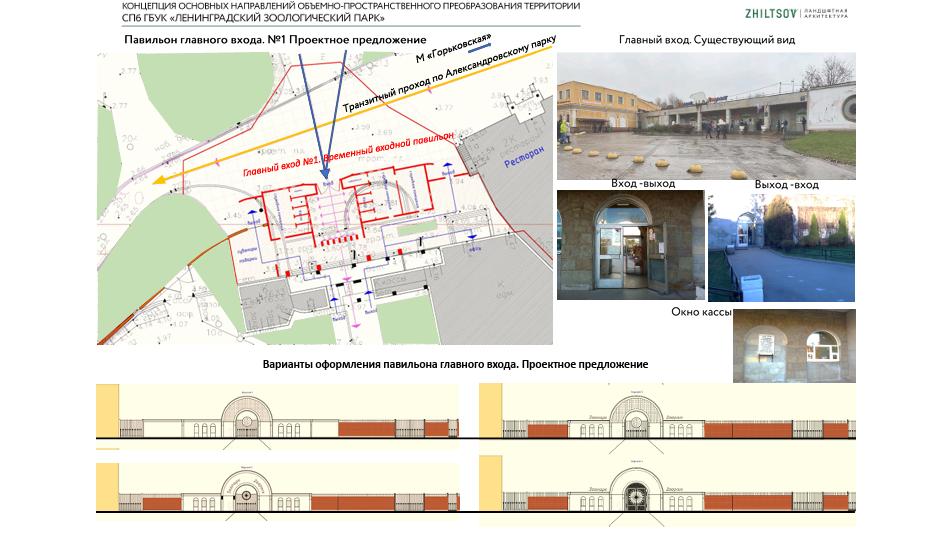
Task: Select the upper-right pavilion facade variant
Action: point(667,412)
